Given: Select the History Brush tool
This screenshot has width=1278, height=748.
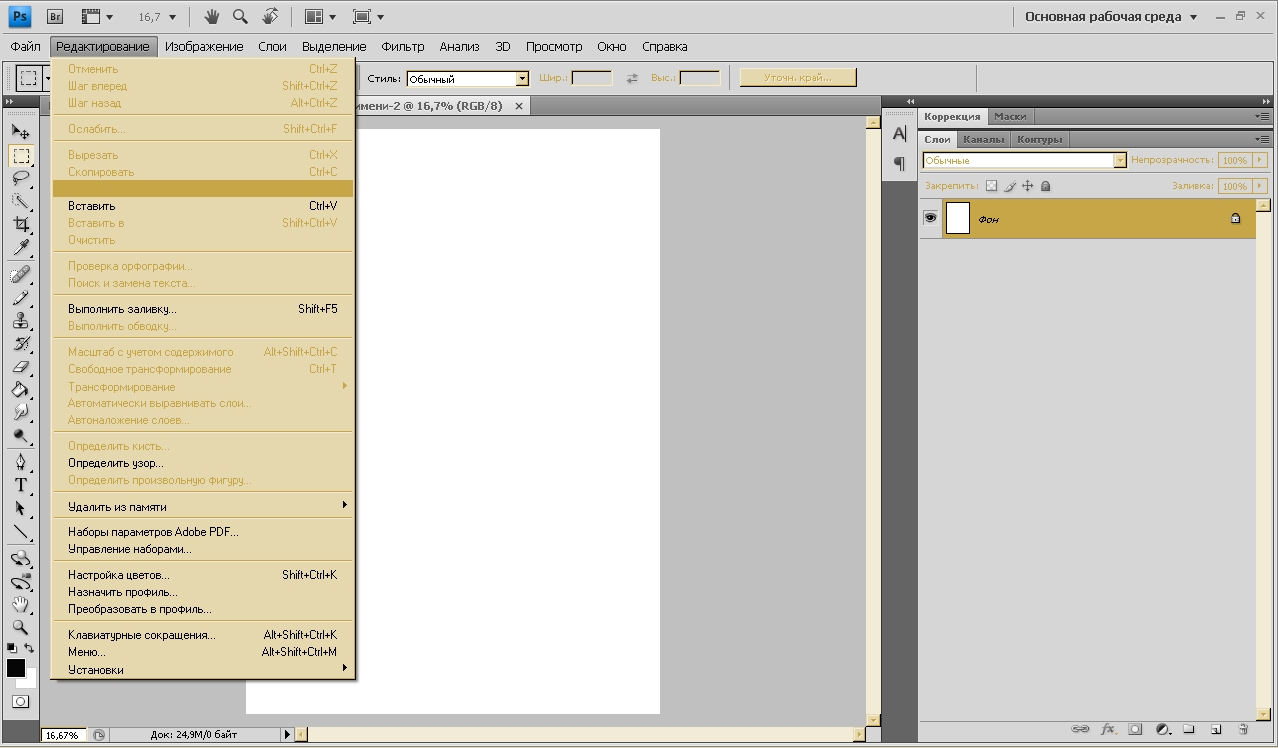Looking at the screenshot, I should tap(20, 343).
